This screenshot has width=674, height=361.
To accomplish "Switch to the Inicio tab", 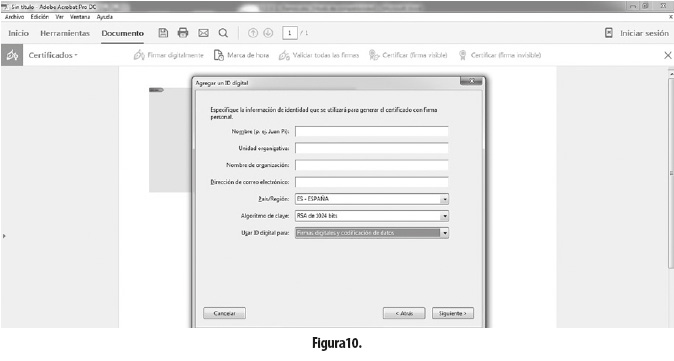I will tap(18, 33).
